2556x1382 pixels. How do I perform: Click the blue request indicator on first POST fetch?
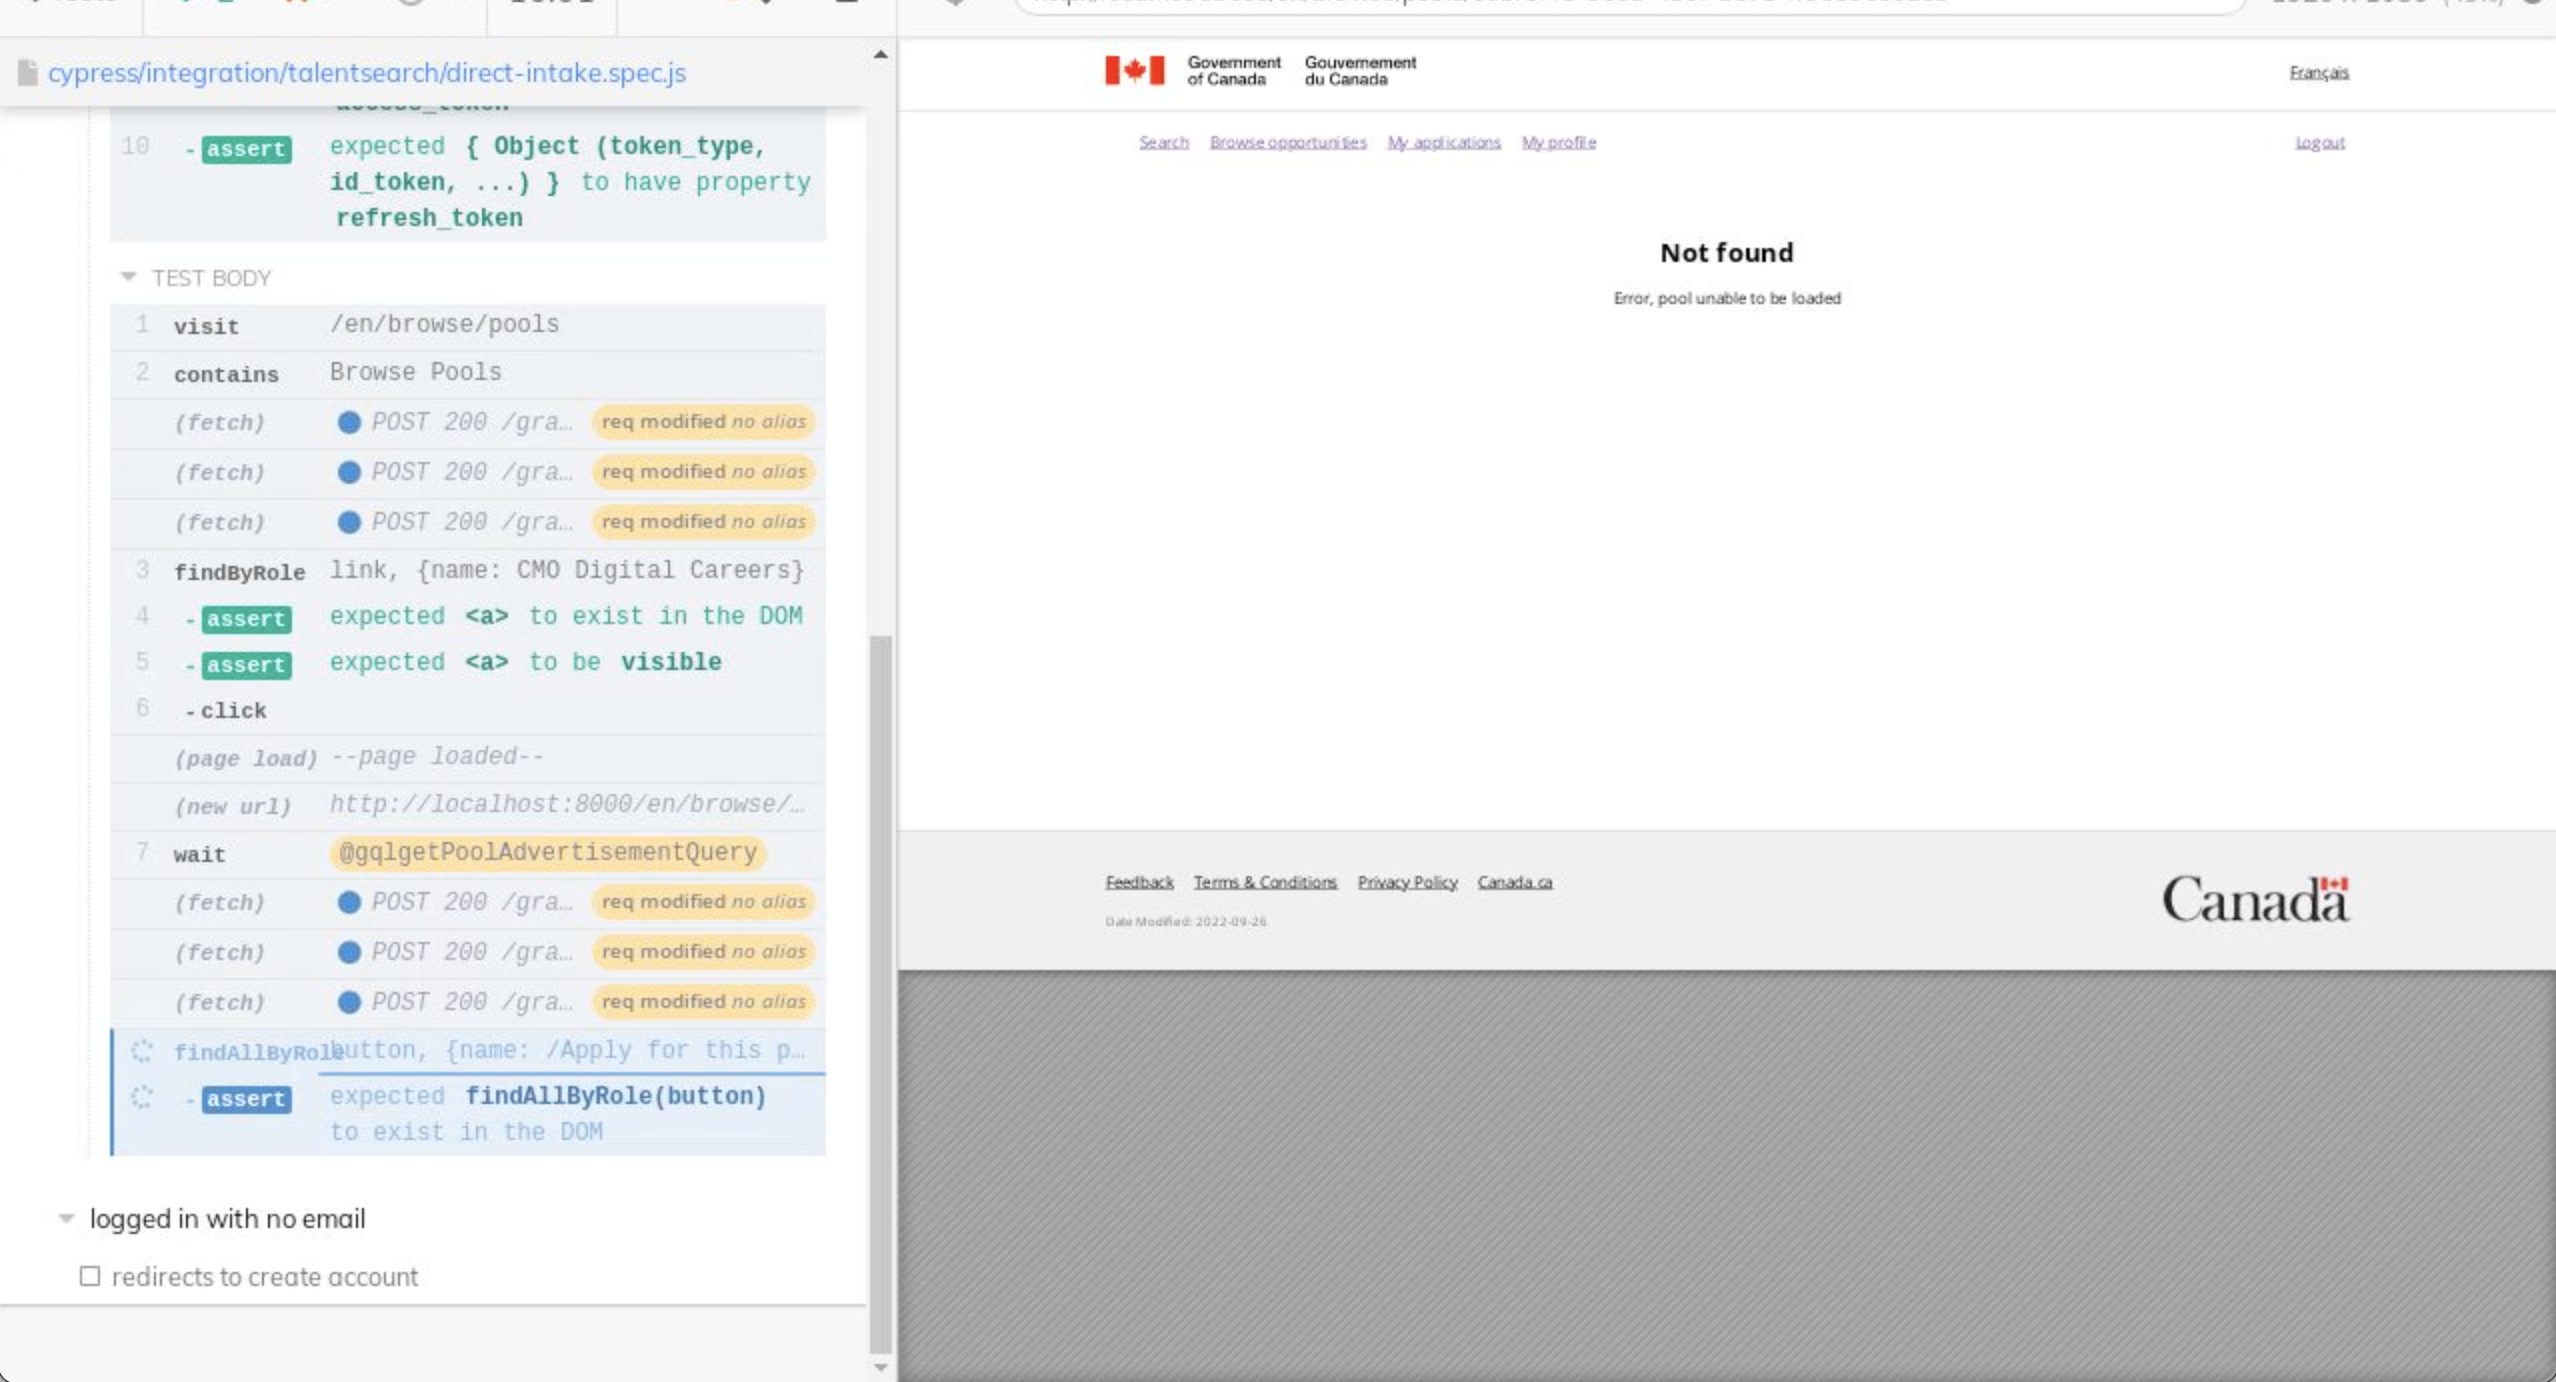(x=350, y=422)
